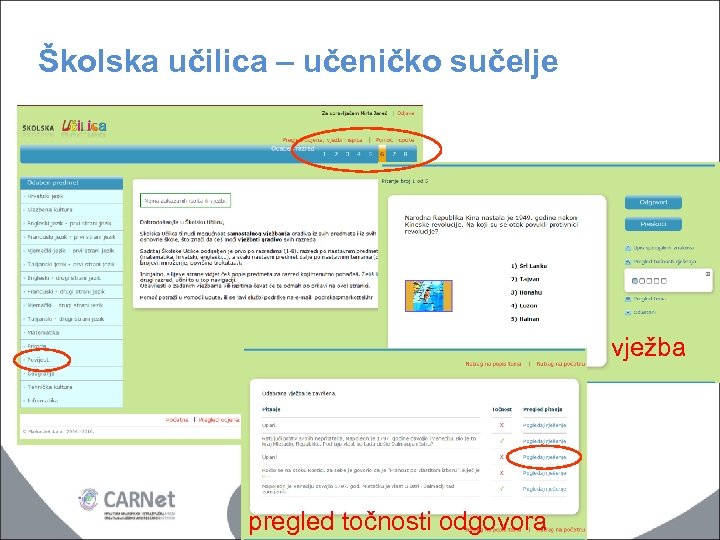Click the Pregled teme link text
Viewport: 720px width, 540px height.
[x=650, y=299]
